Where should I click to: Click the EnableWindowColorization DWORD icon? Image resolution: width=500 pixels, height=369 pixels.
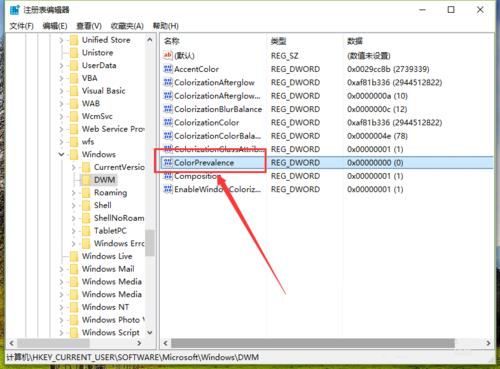[168, 189]
